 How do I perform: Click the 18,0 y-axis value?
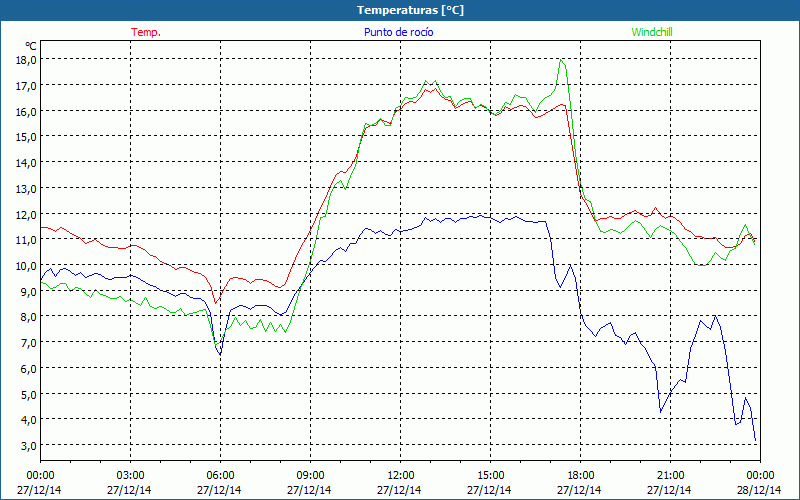coord(27,60)
